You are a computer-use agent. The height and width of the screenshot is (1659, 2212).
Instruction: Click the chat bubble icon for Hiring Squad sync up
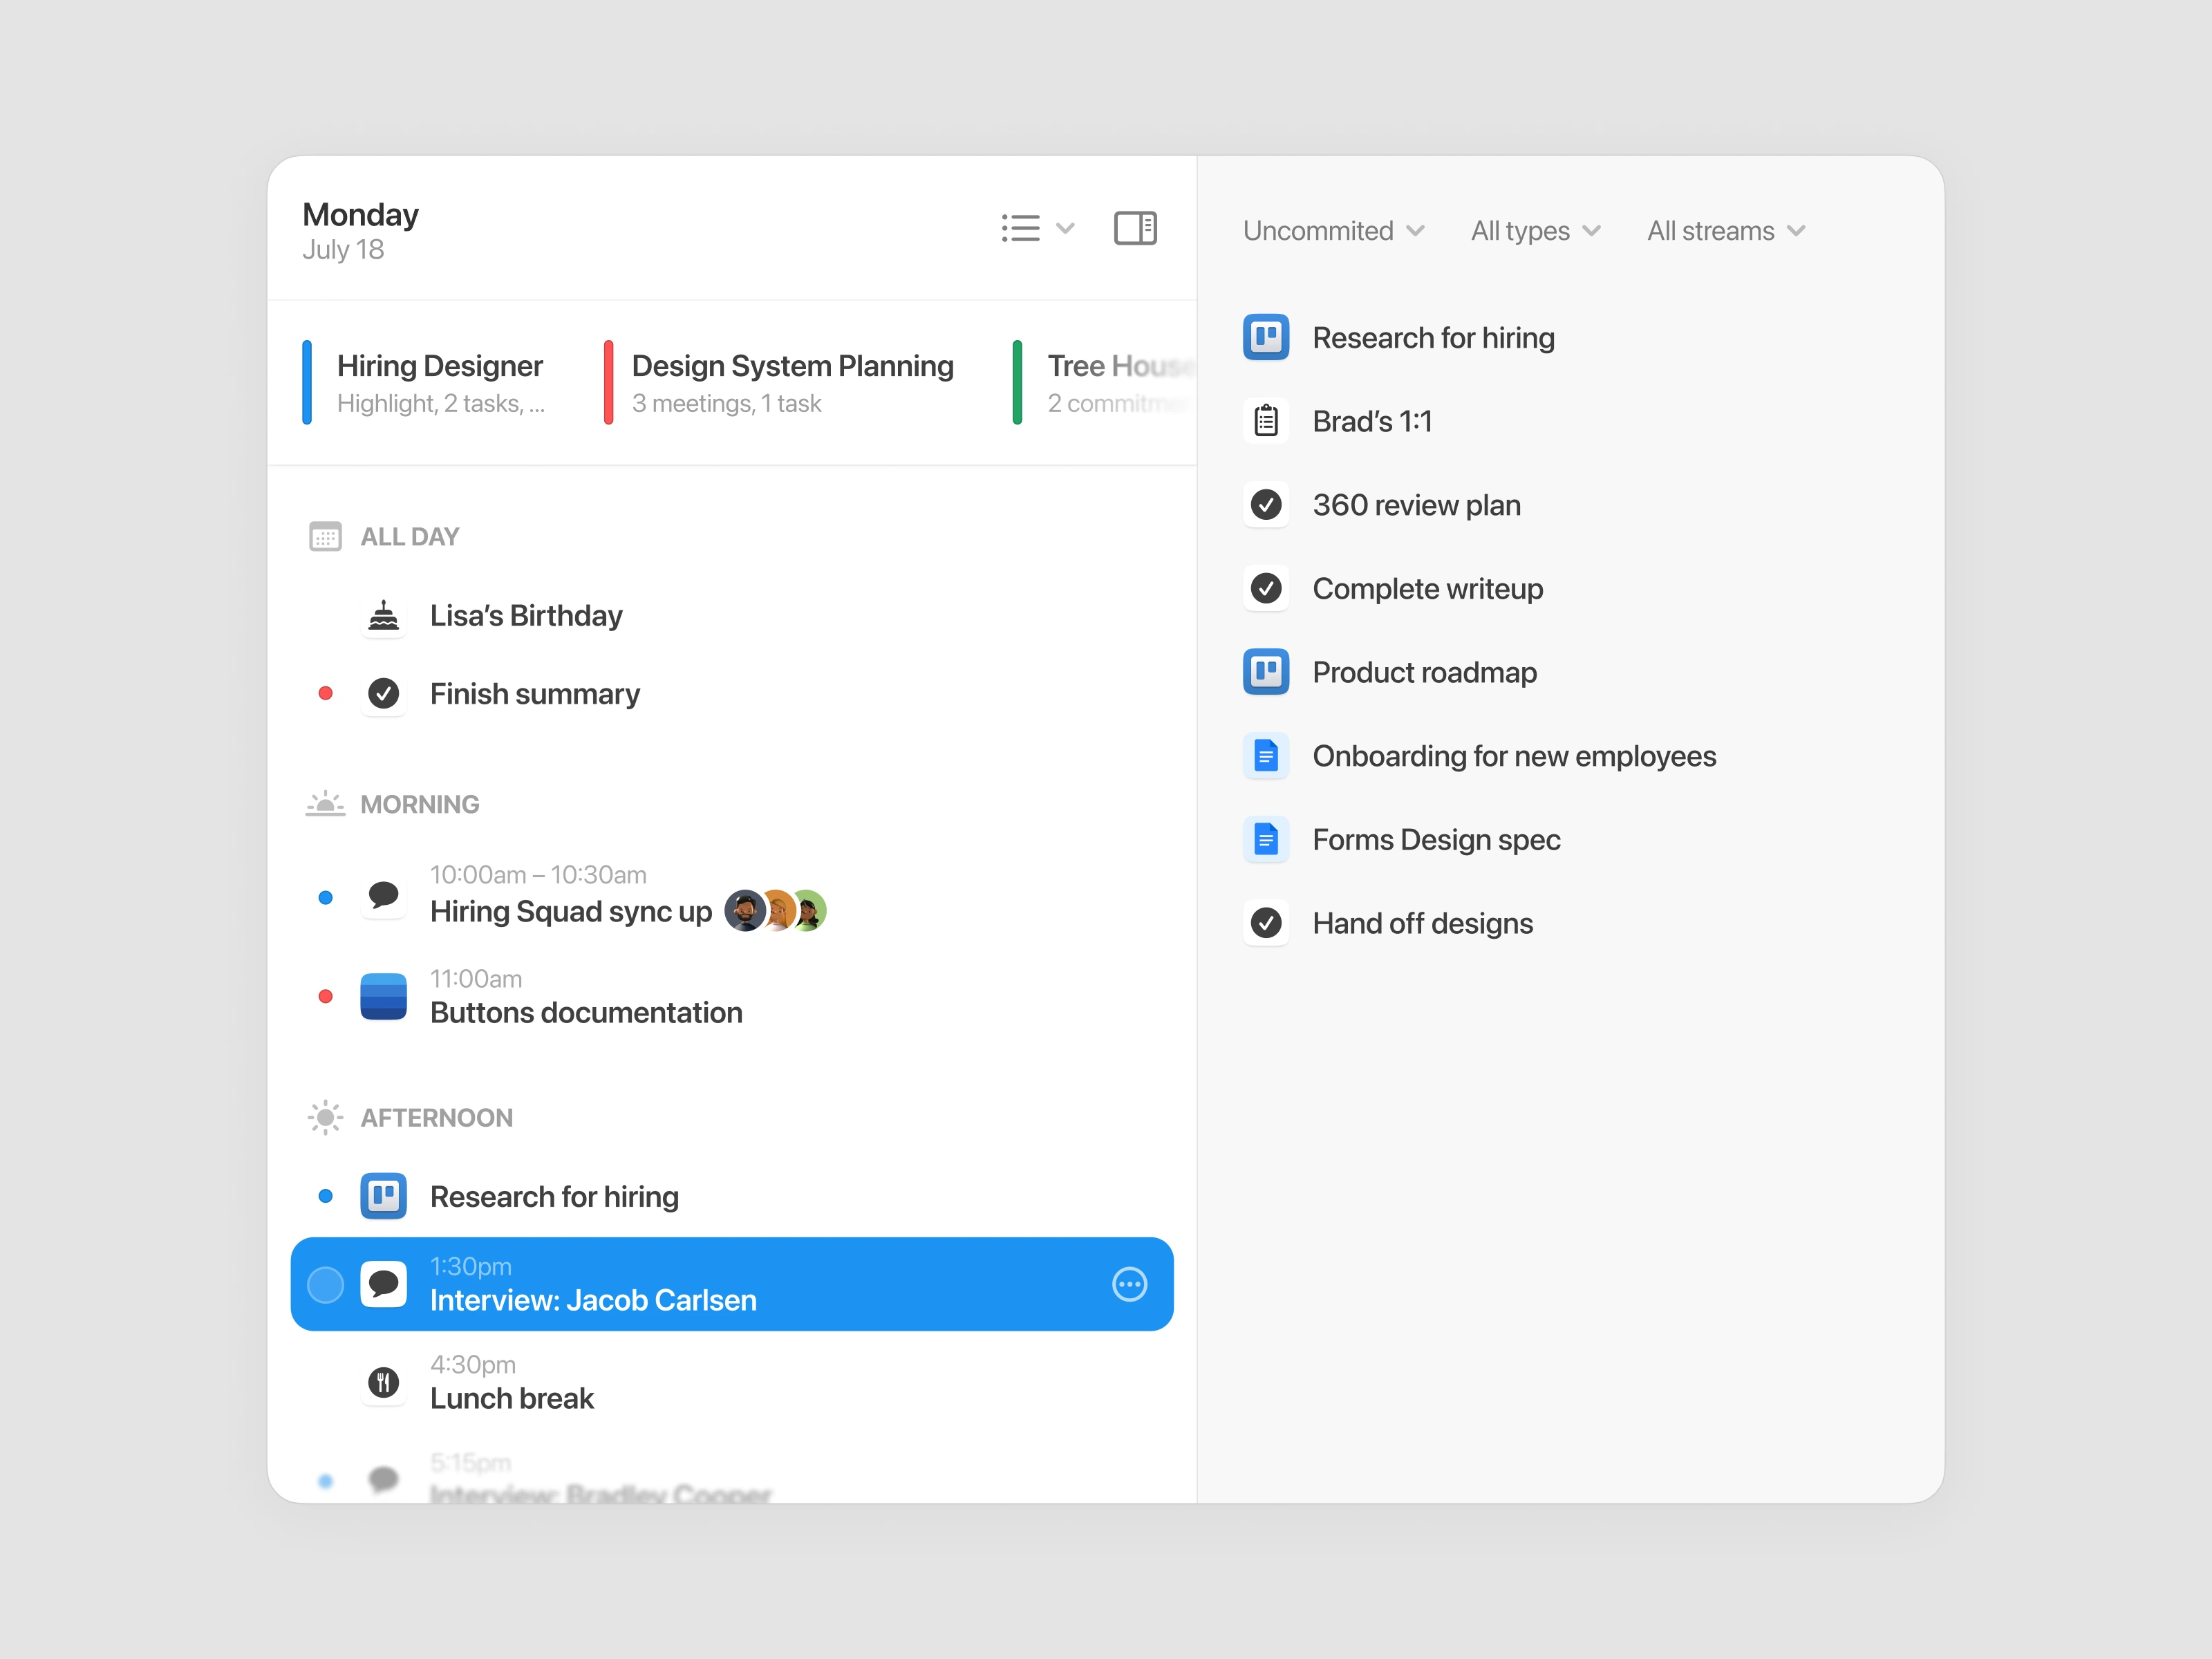(383, 895)
